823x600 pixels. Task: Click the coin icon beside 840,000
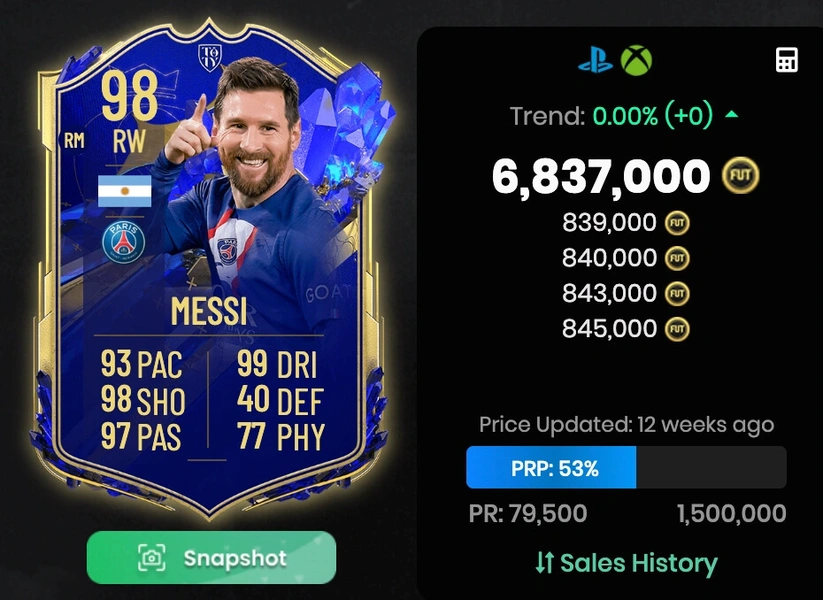(x=677, y=258)
